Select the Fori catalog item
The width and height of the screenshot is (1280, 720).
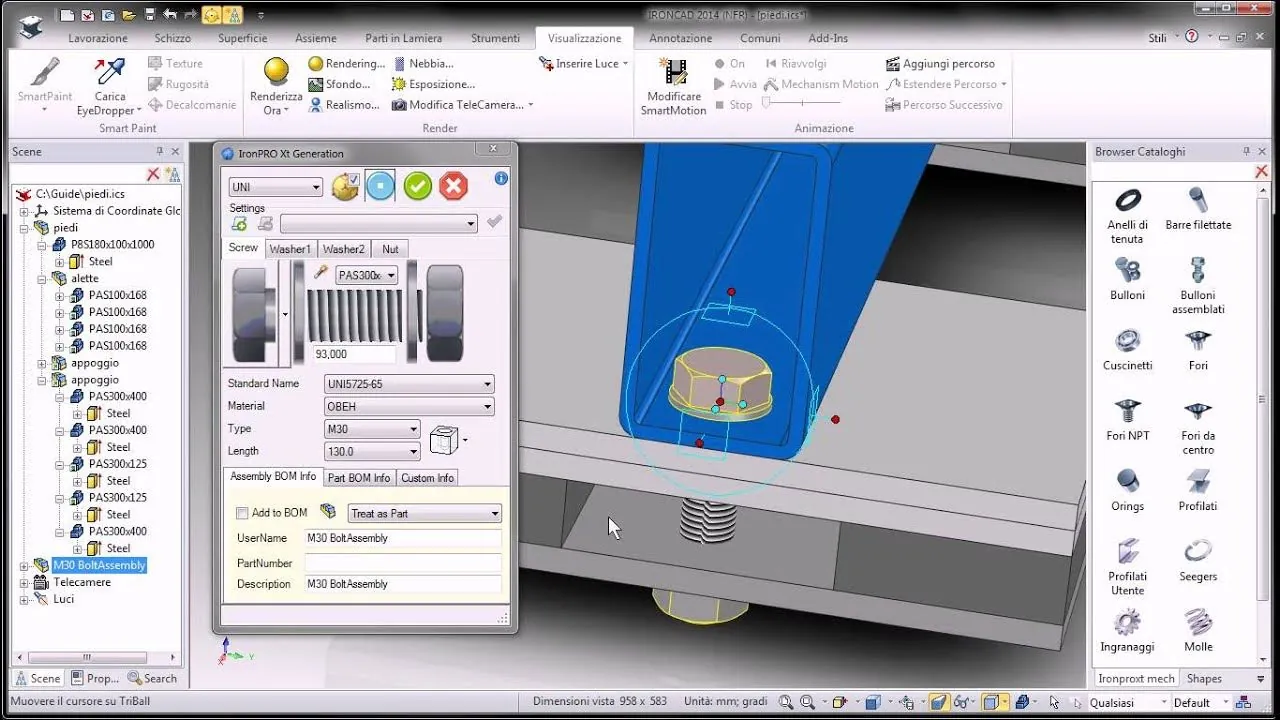[x=1198, y=349]
